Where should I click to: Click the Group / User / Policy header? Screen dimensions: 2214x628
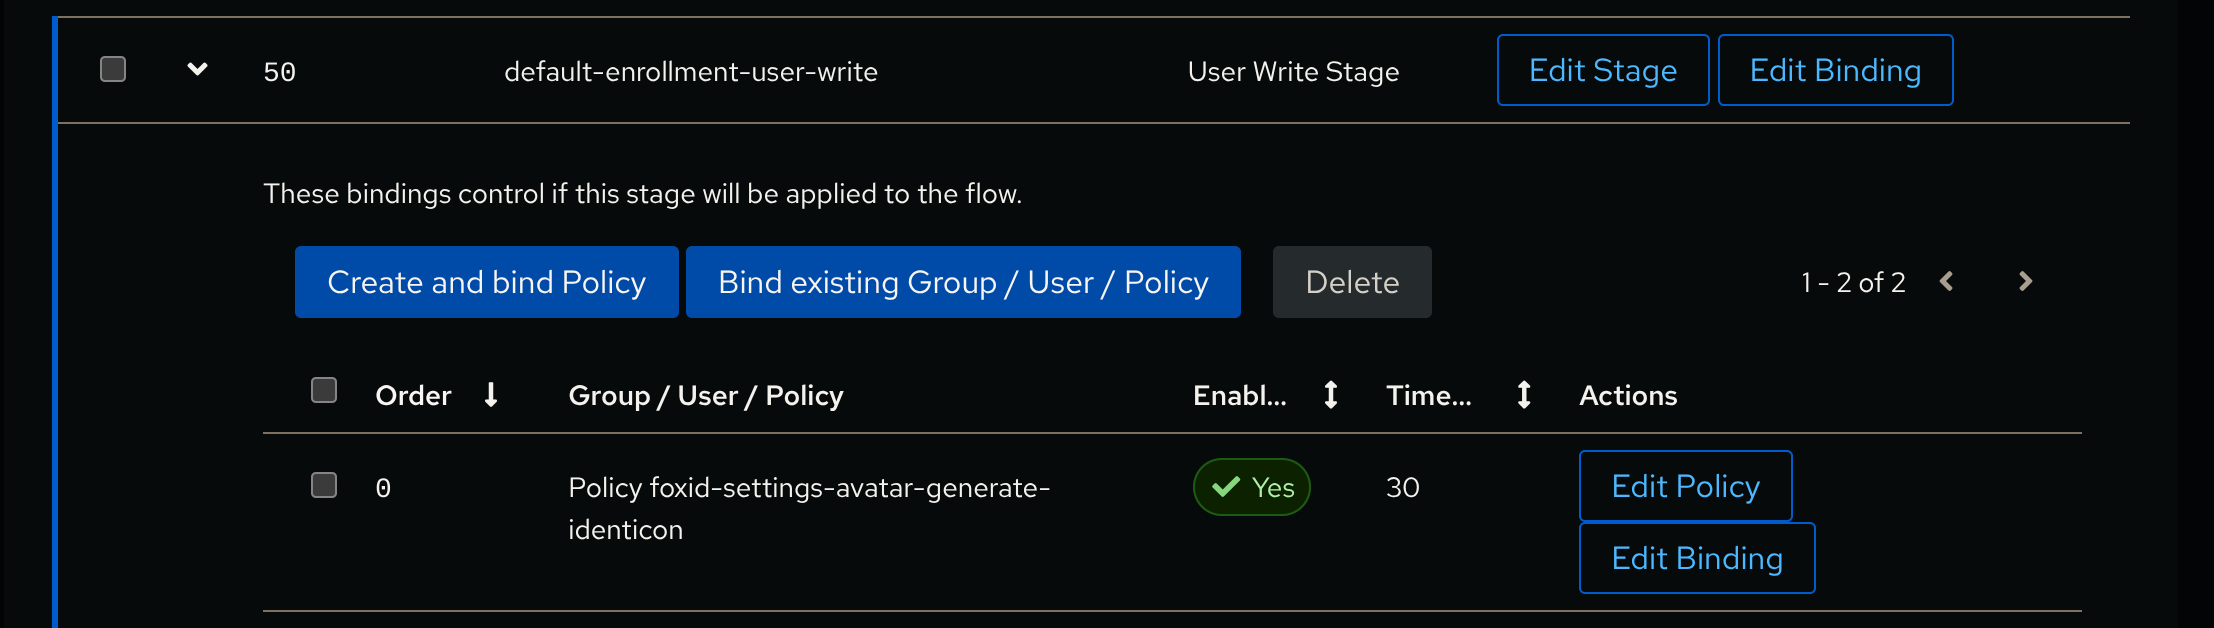pos(706,396)
